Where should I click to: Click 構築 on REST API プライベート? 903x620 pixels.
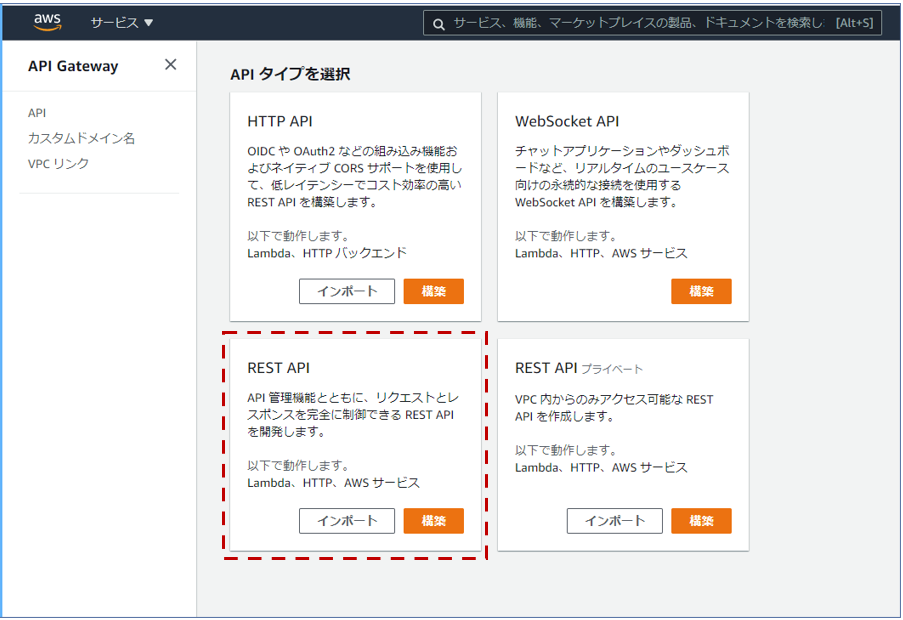pyautogui.click(x=701, y=520)
